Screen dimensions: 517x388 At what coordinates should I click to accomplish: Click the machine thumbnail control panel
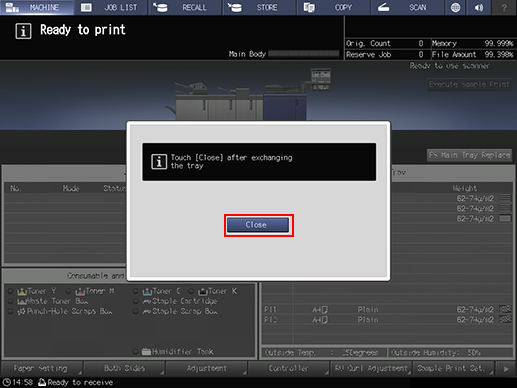click(321, 79)
